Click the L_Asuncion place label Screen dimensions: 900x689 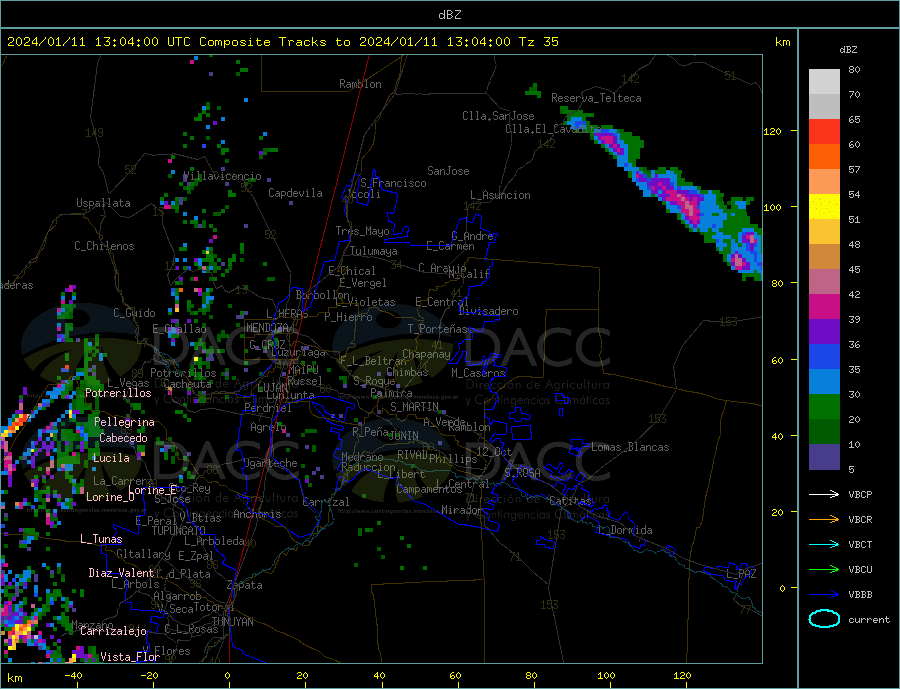pos(501,195)
